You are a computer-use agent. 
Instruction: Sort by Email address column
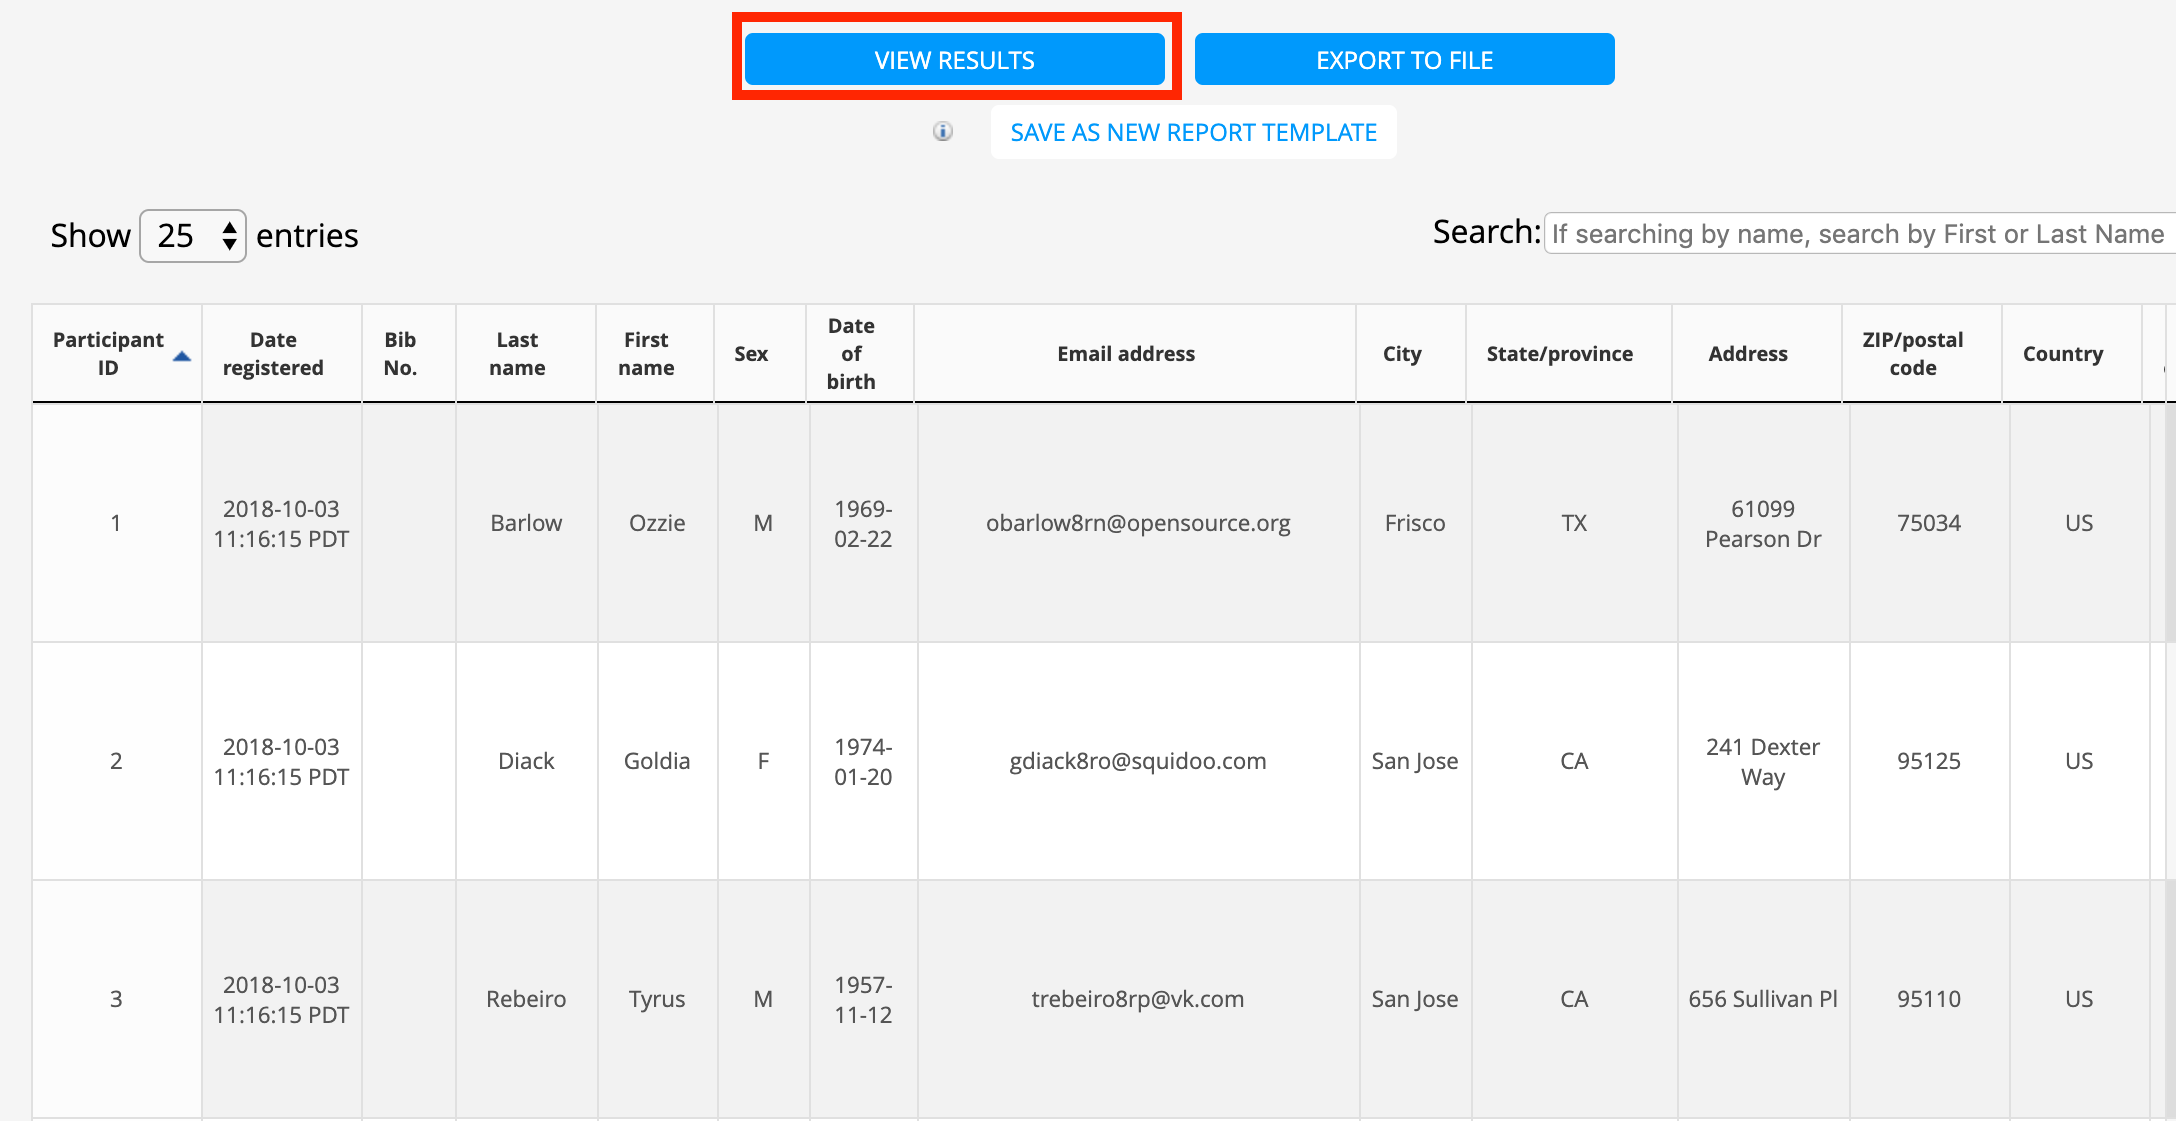click(1126, 354)
